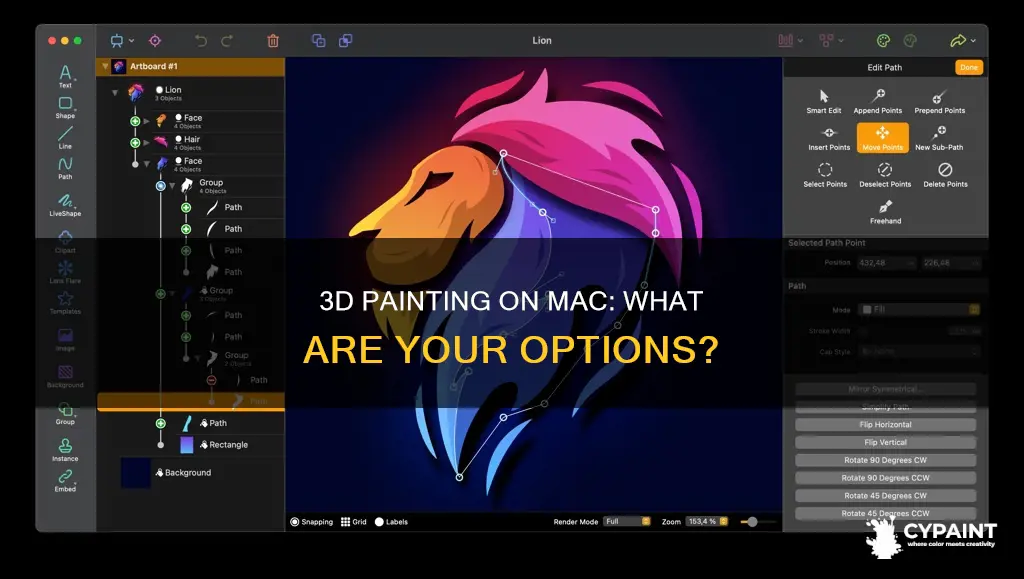Click the first overlapping-squares icon in toolbar

pyautogui.click(x=319, y=40)
